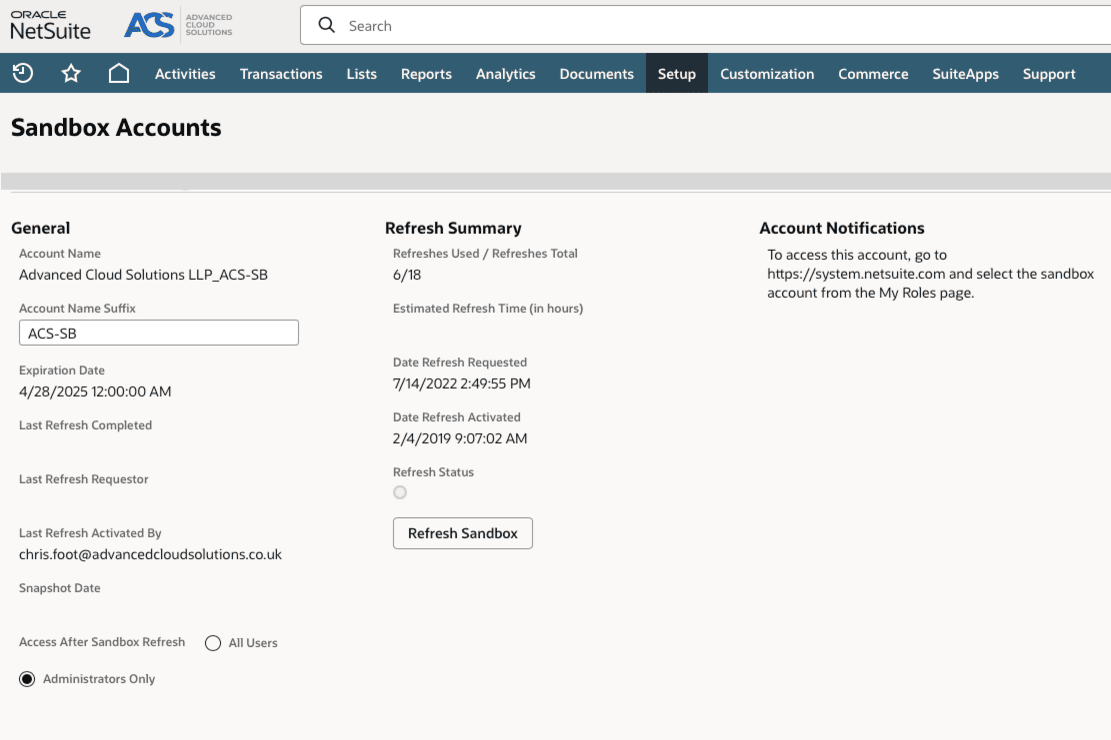Open the Reports menu

coord(426,74)
